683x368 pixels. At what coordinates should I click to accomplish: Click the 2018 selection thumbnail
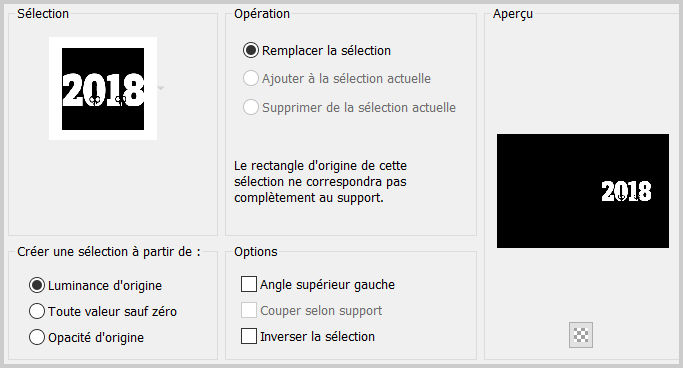point(103,89)
